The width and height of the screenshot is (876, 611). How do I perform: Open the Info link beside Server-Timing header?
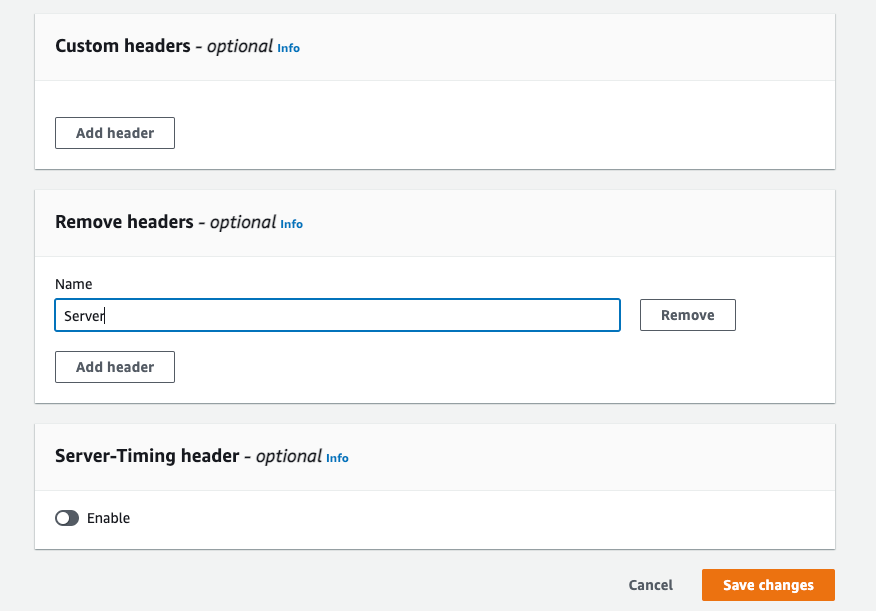coord(337,458)
